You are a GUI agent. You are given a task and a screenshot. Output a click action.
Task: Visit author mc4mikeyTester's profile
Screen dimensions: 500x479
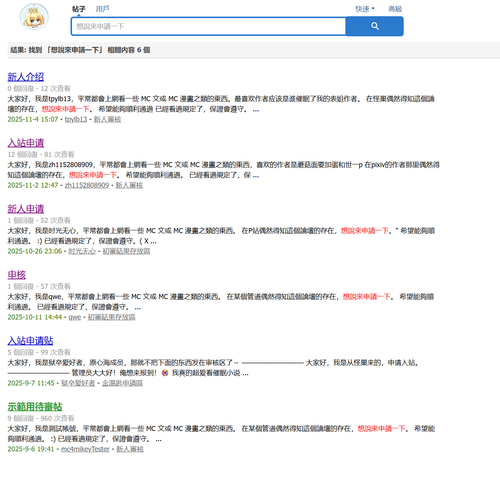pos(85,449)
